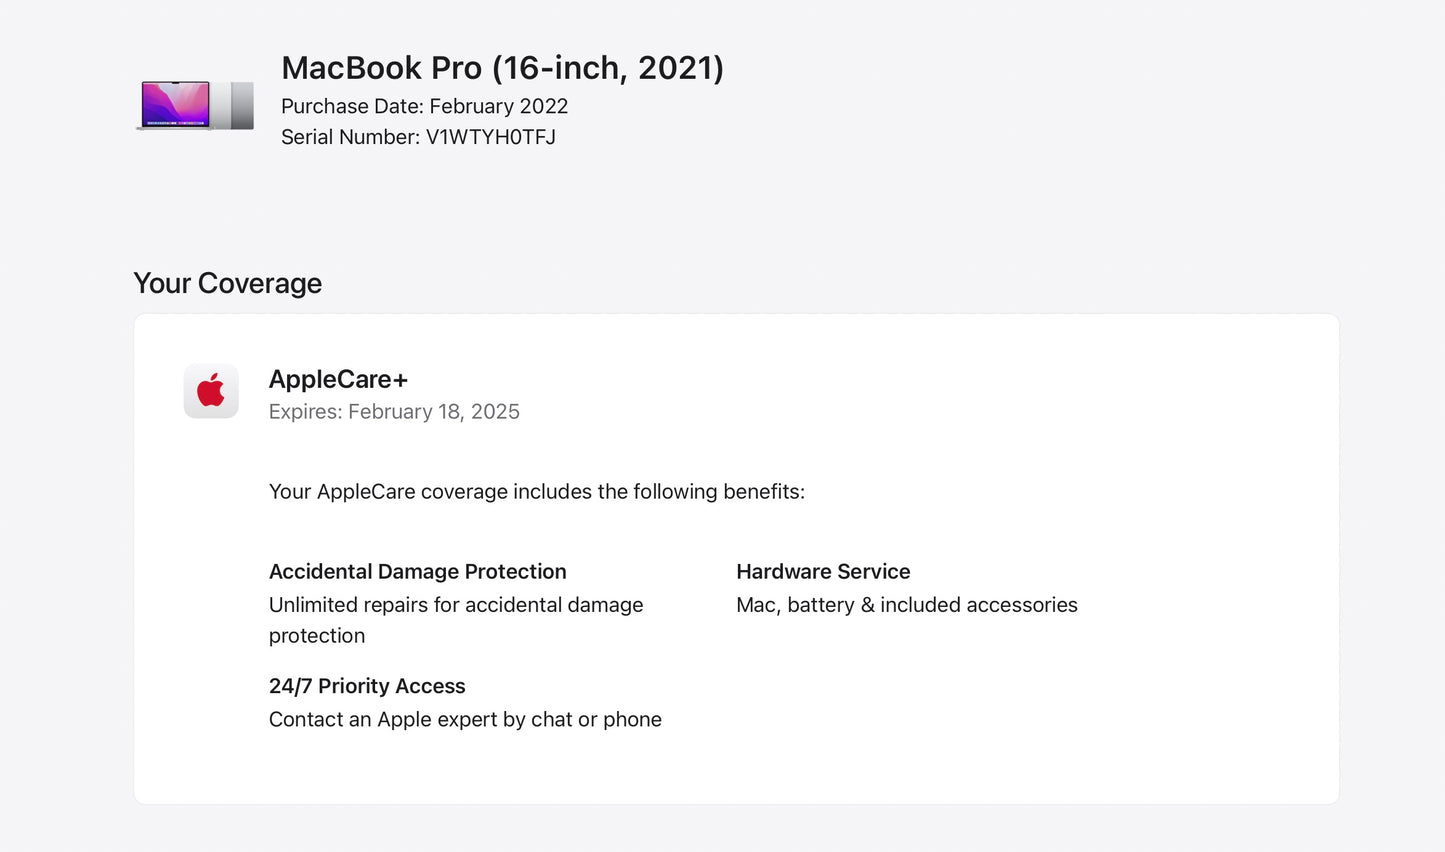Click the Your Coverage section heading
The width and height of the screenshot is (1445, 852).
(228, 283)
